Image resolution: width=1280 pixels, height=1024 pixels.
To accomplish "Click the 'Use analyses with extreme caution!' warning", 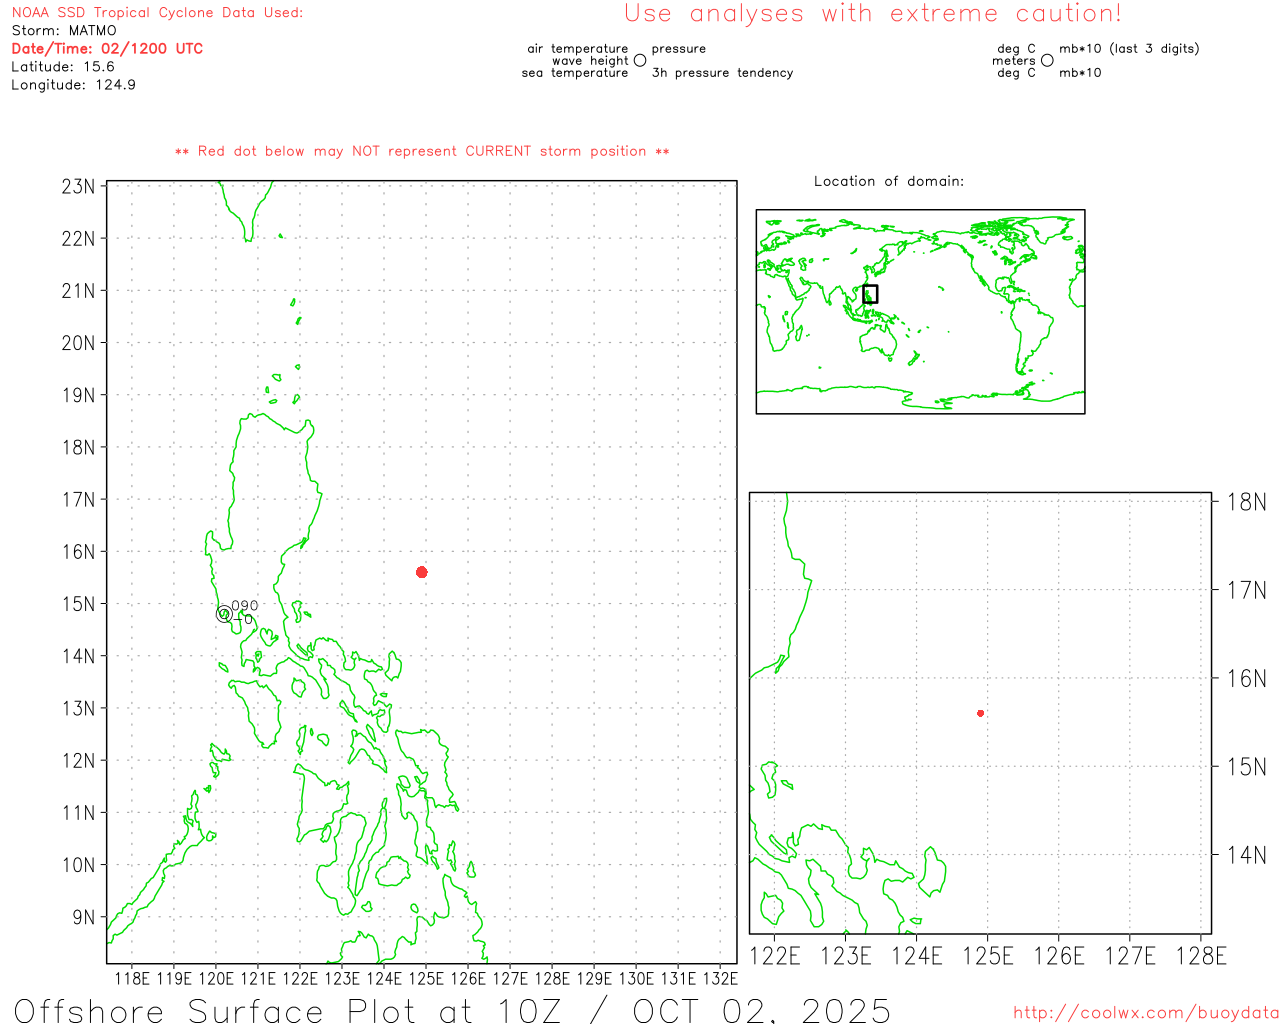I will tap(872, 14).
